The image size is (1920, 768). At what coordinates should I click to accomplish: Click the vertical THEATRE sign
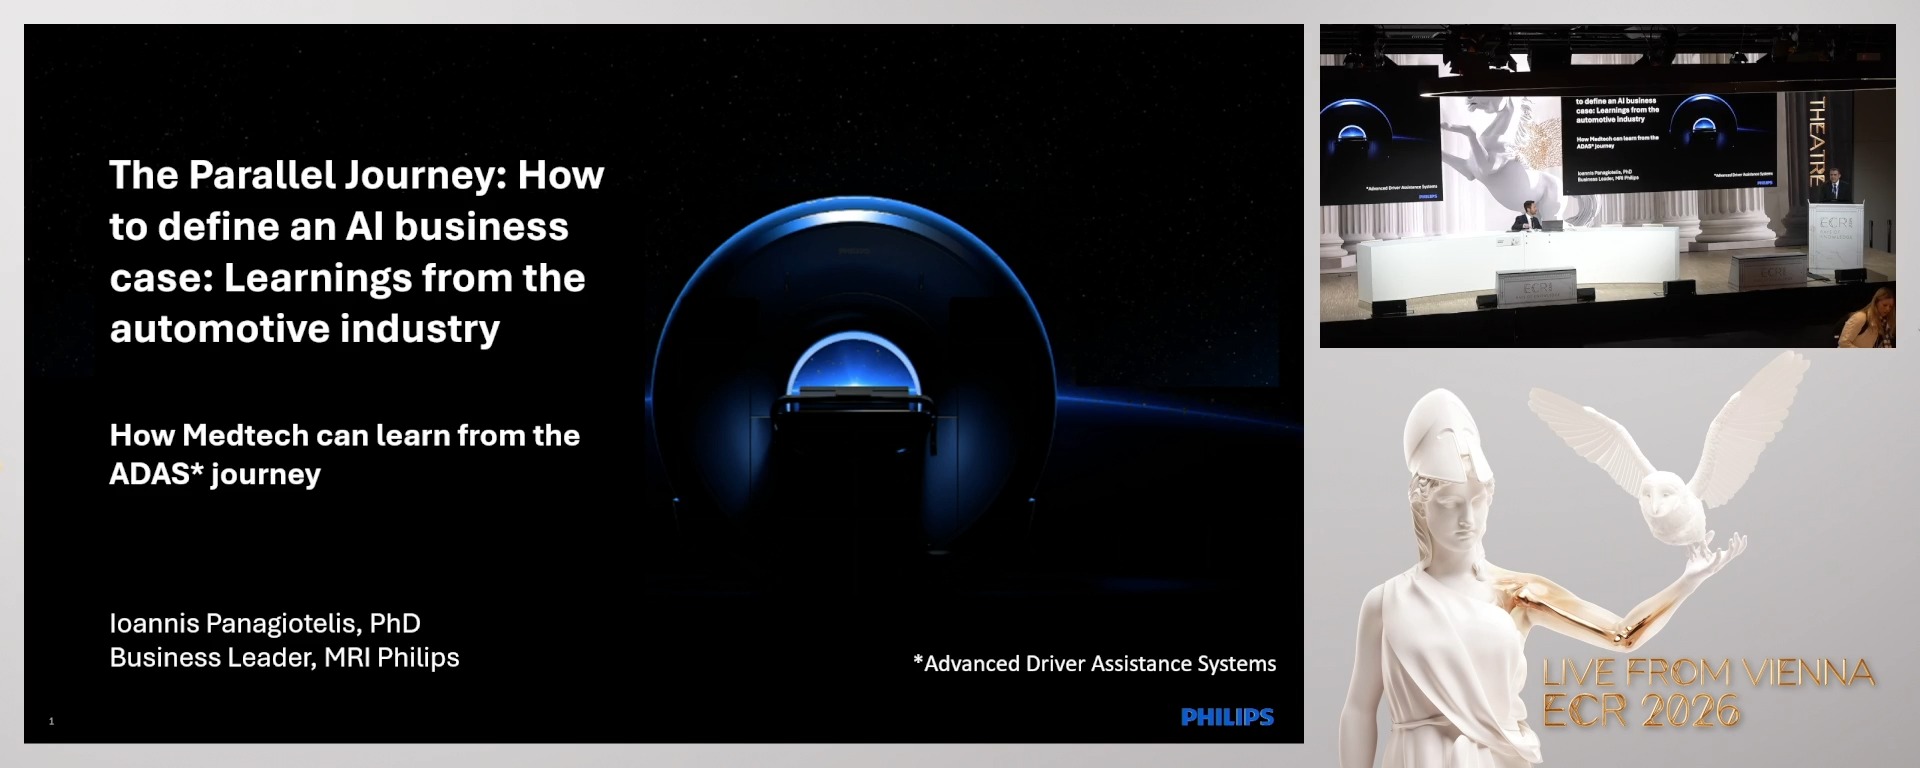(1817, 141)
